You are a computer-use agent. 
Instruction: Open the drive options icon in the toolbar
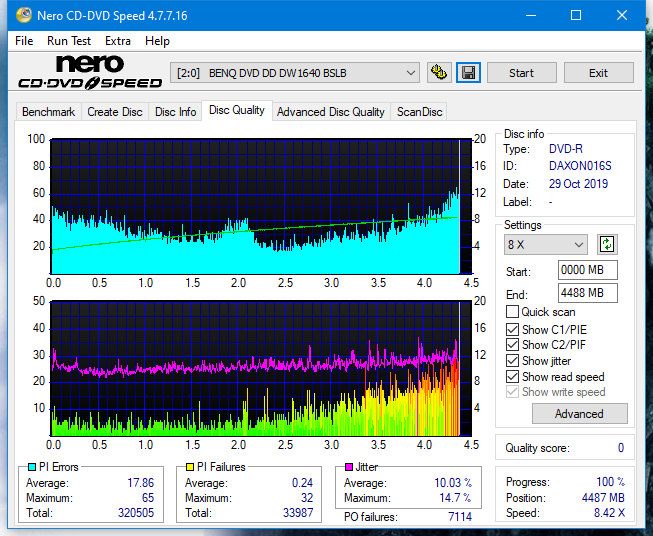[439, 73]
